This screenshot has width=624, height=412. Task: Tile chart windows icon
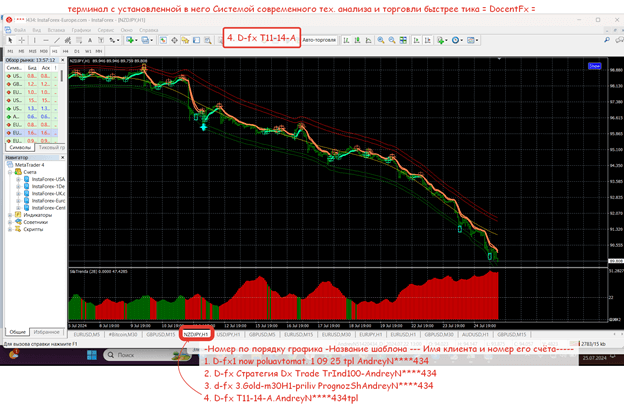[x=403, y=40]
